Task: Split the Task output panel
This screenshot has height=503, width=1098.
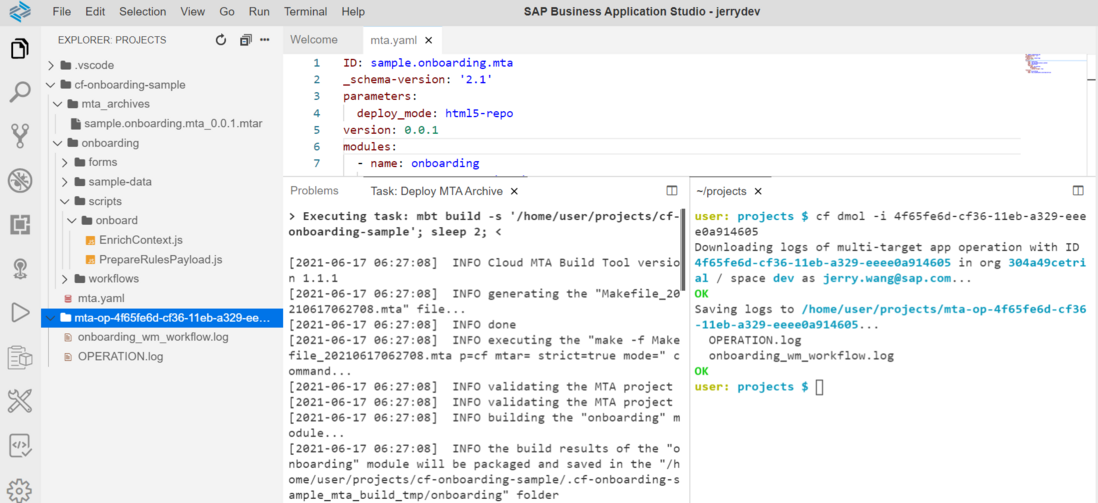Action: click(671, 191)
